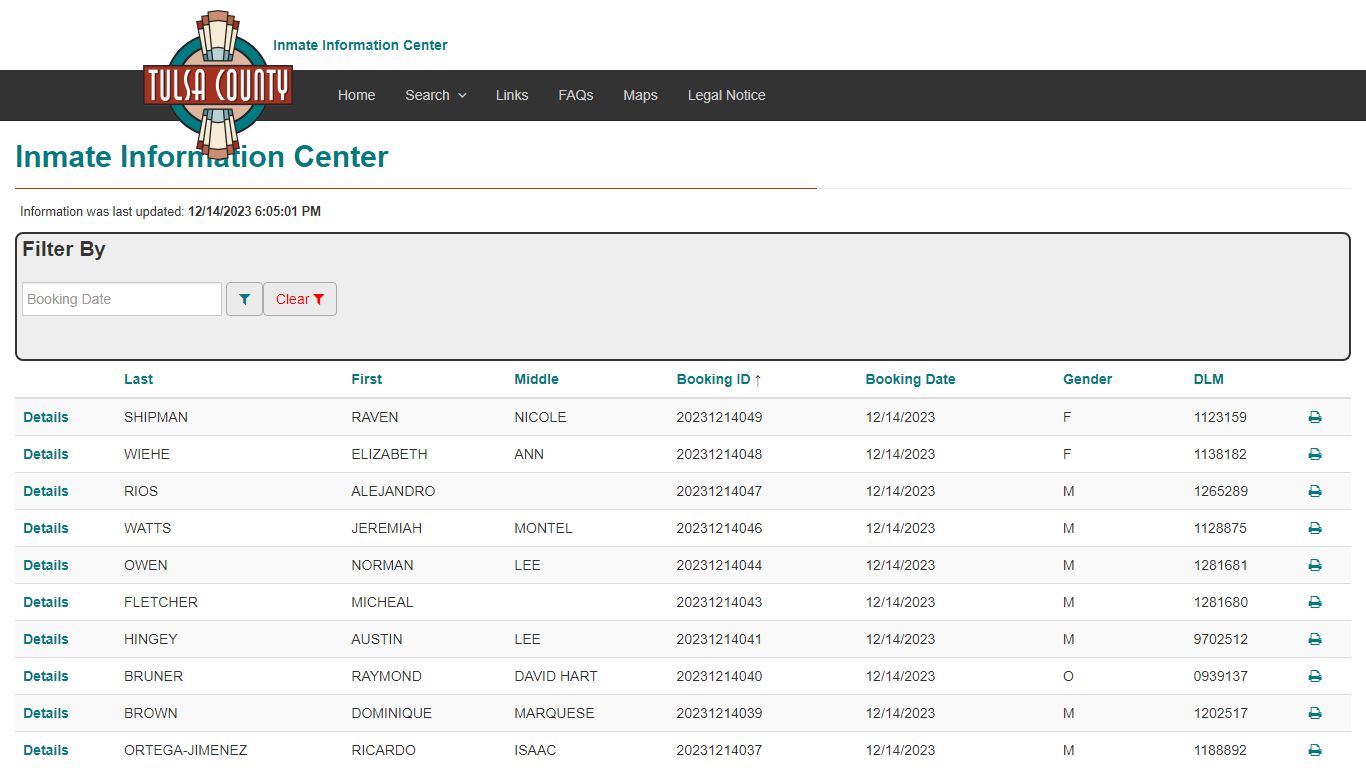
Task: Open Details for RIOS ALEJANDRO
Action: point(46,491)
